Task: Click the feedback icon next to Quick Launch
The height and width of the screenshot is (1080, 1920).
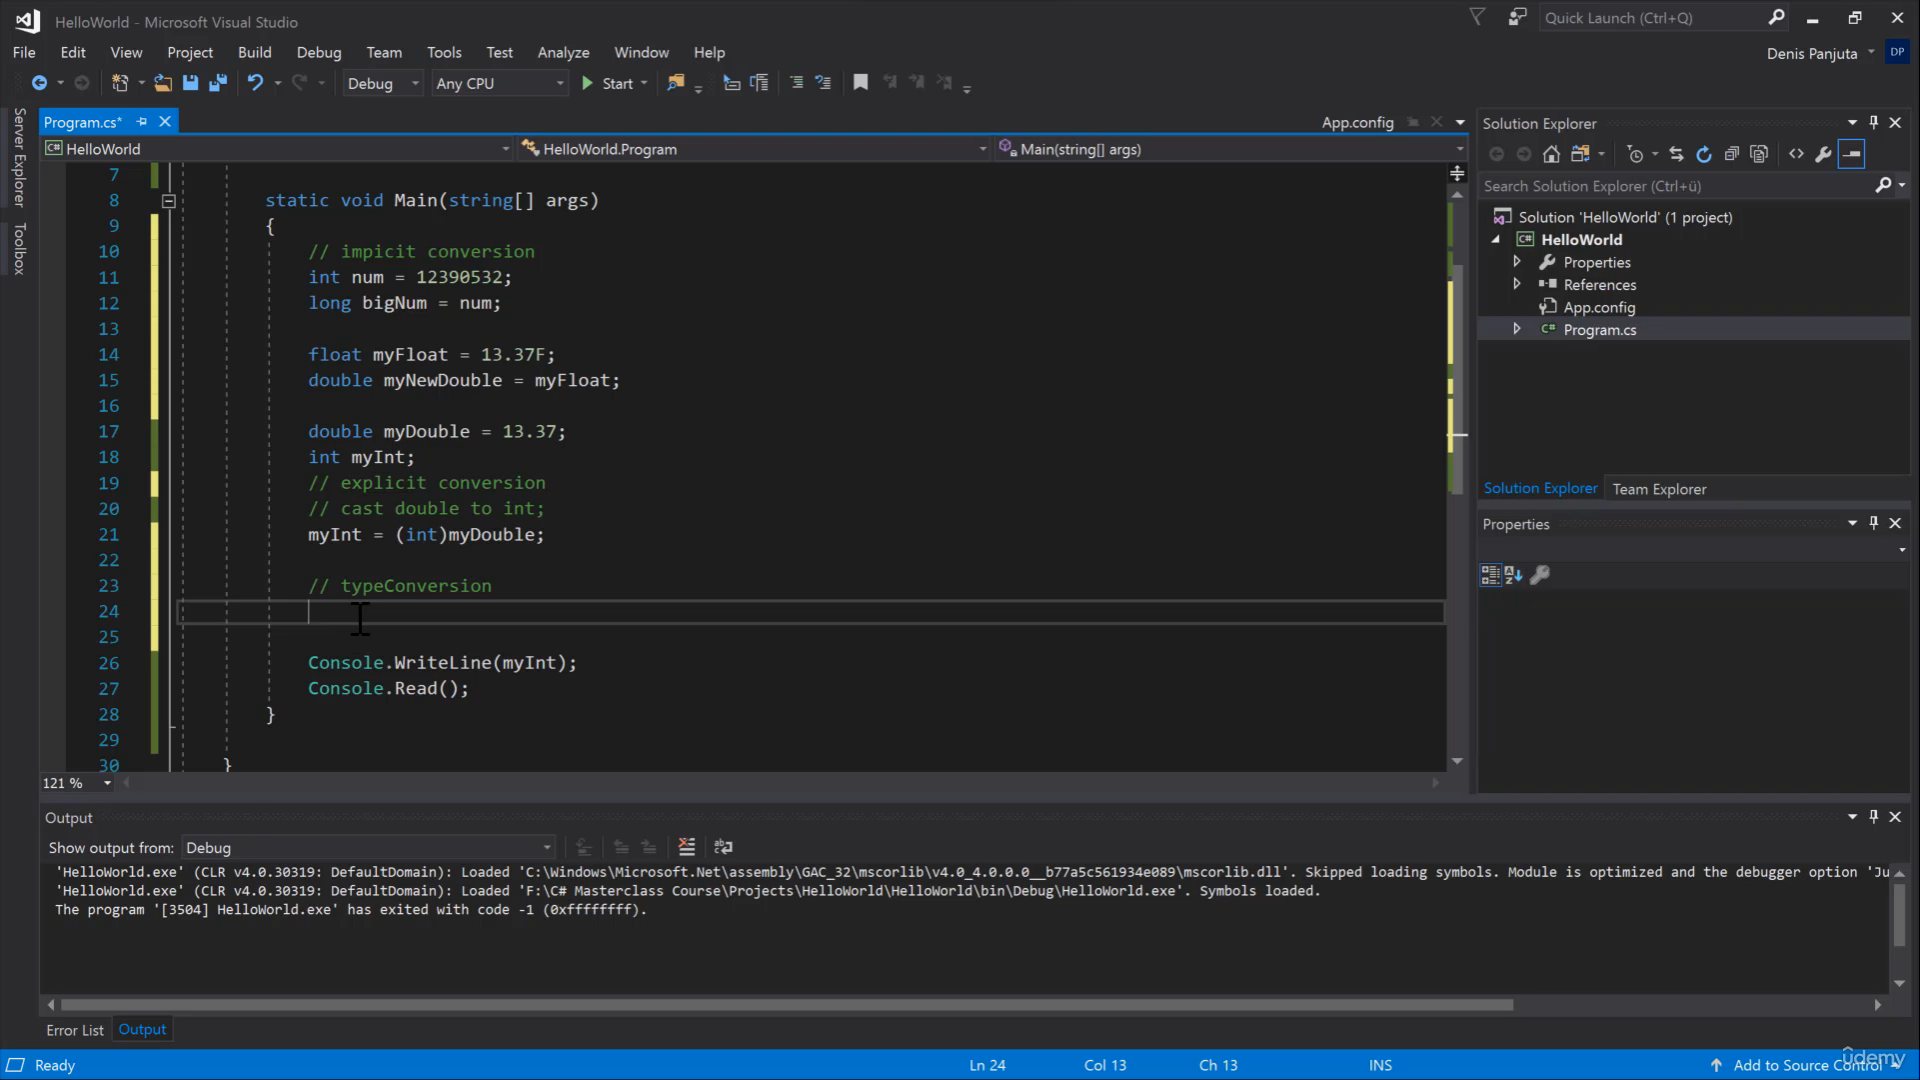Action: 1518,17
